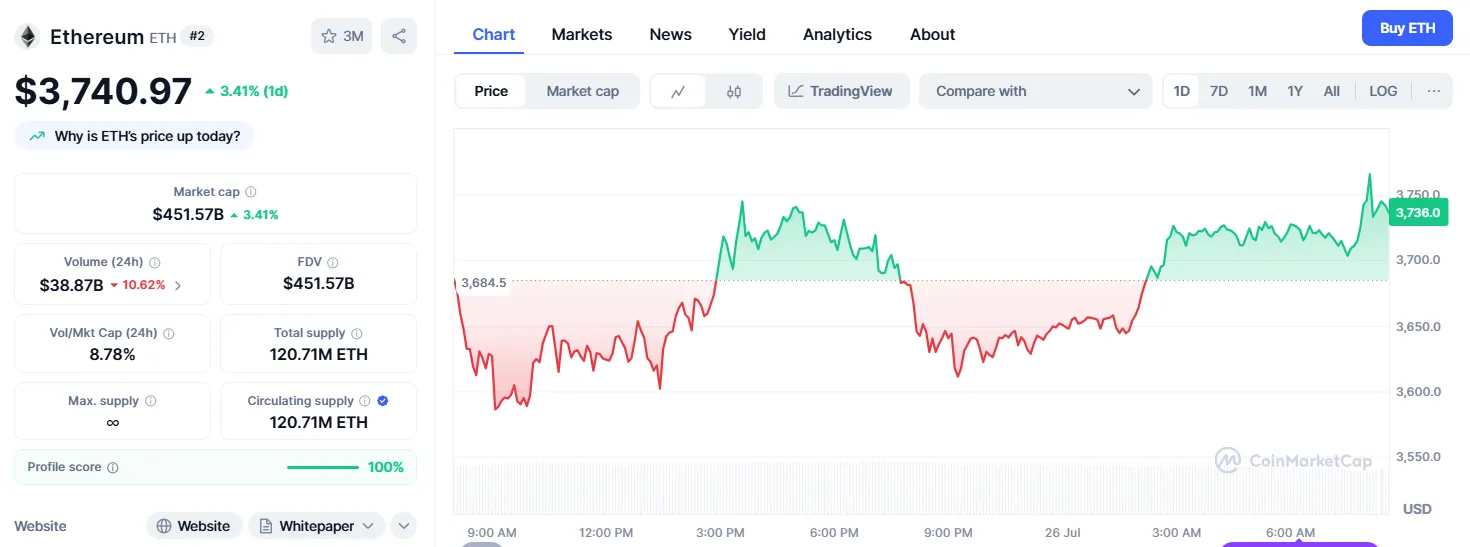Screen dimensions: 1470x547
Task: Open more chart options ellipsis
Action: pos(1434,91)
